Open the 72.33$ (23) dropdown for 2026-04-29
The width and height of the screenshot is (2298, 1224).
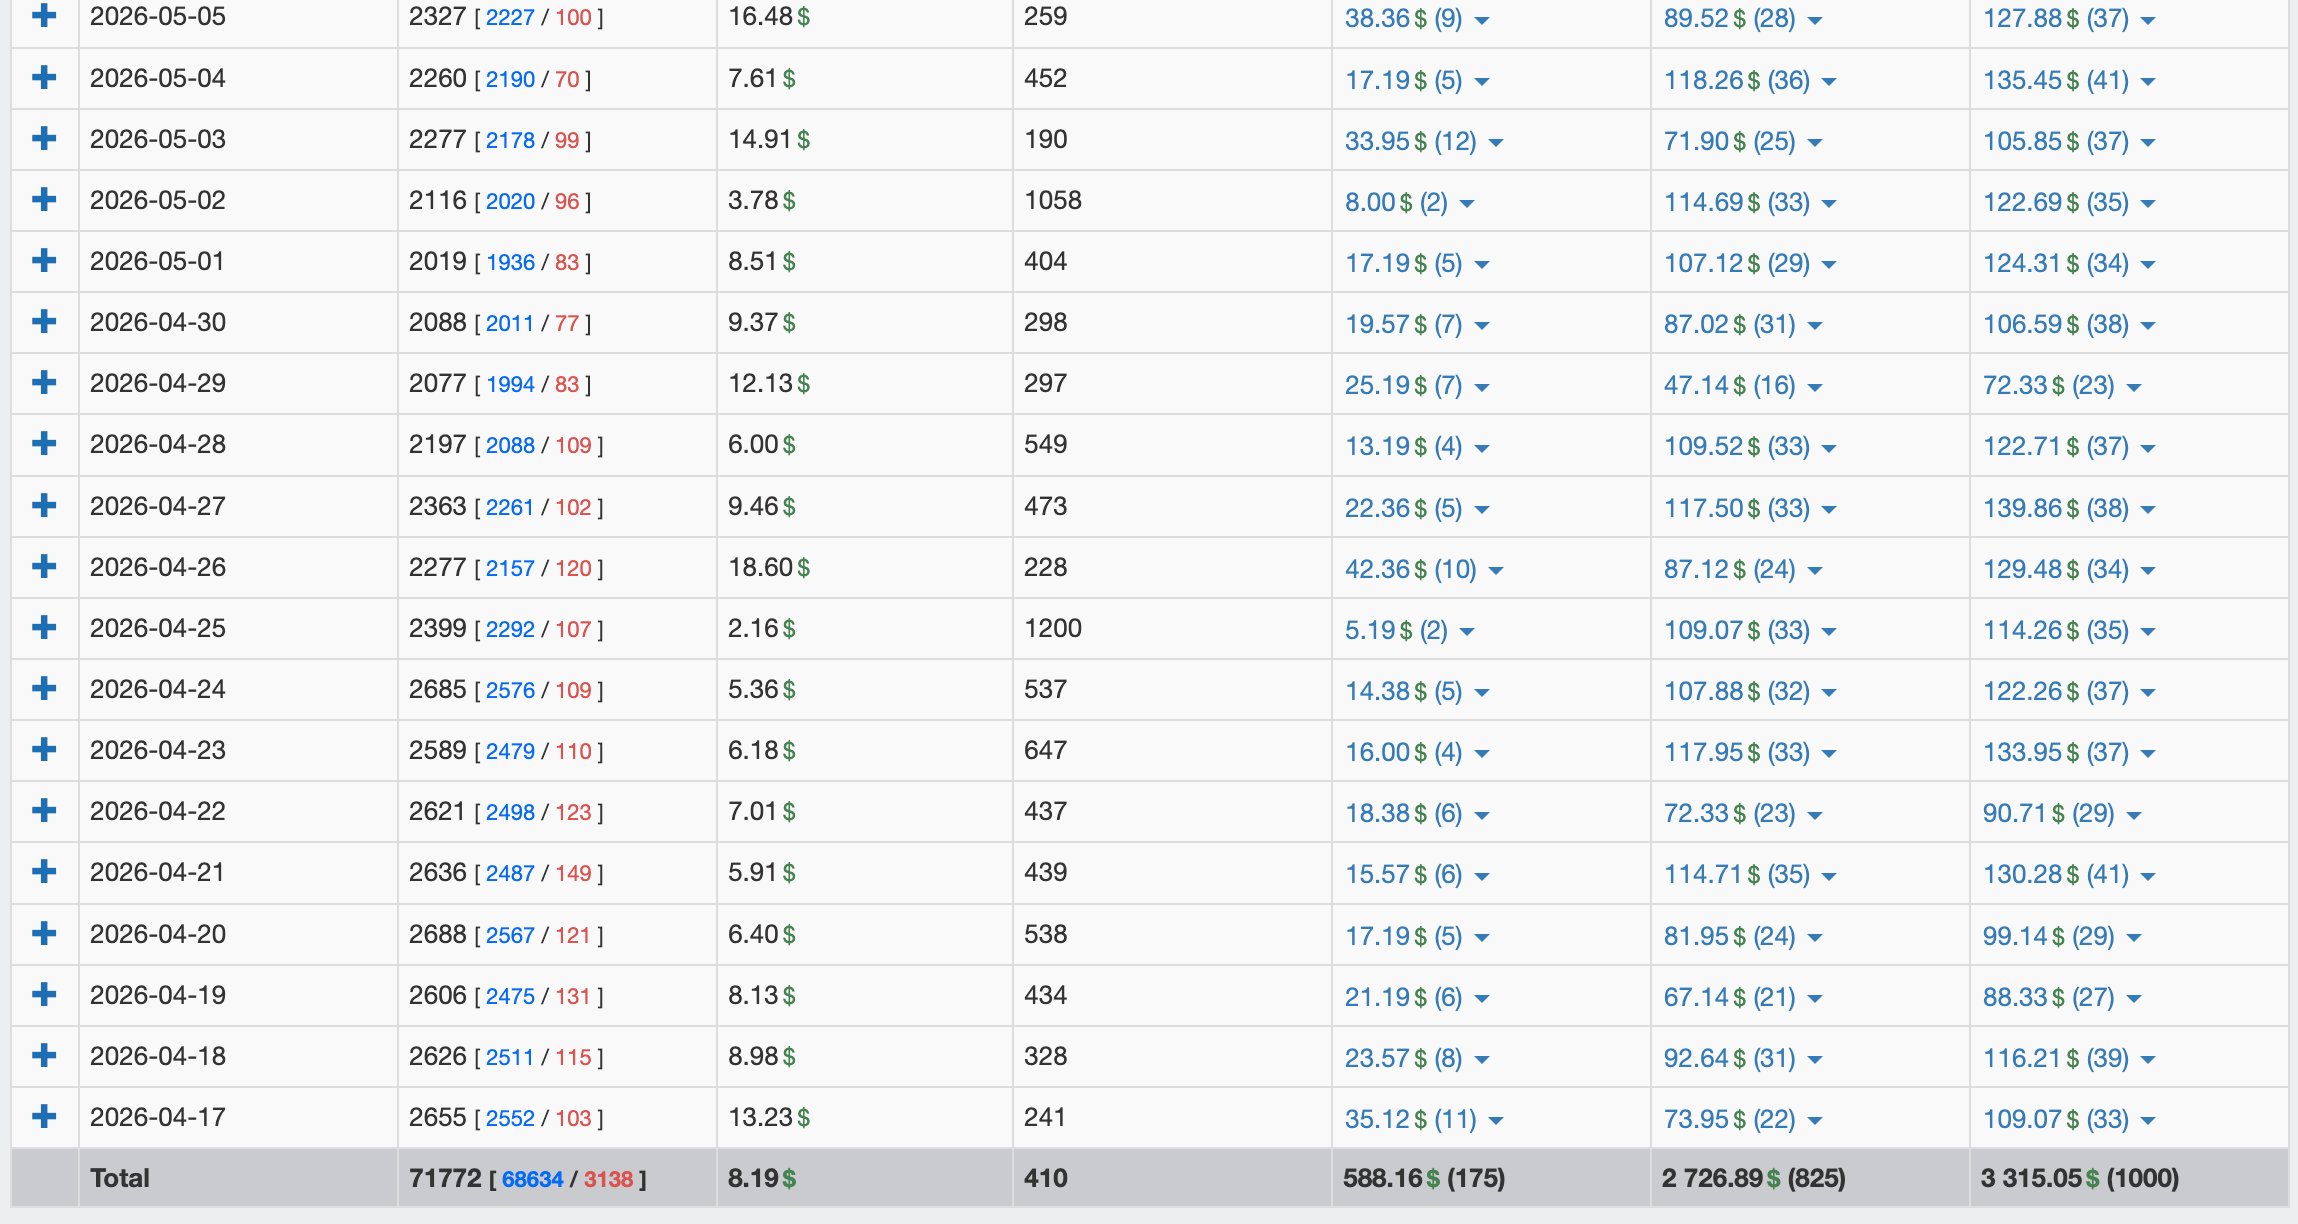click(x=2062, y=385)
